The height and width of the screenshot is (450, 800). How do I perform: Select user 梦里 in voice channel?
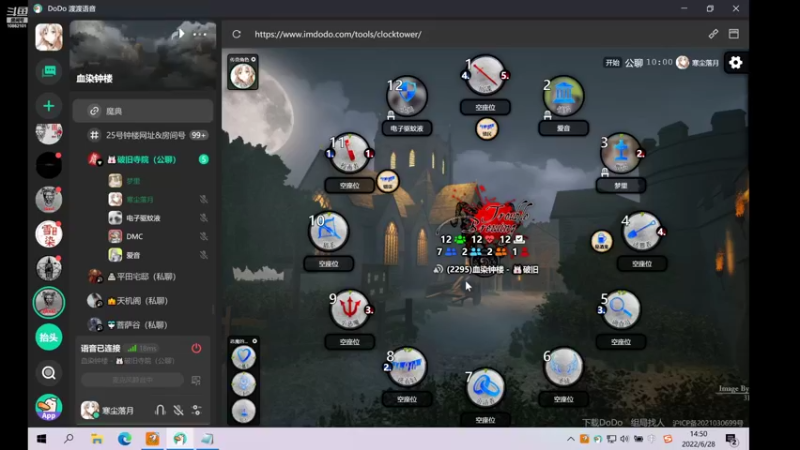pyautogui.click(x=125, y=181)
